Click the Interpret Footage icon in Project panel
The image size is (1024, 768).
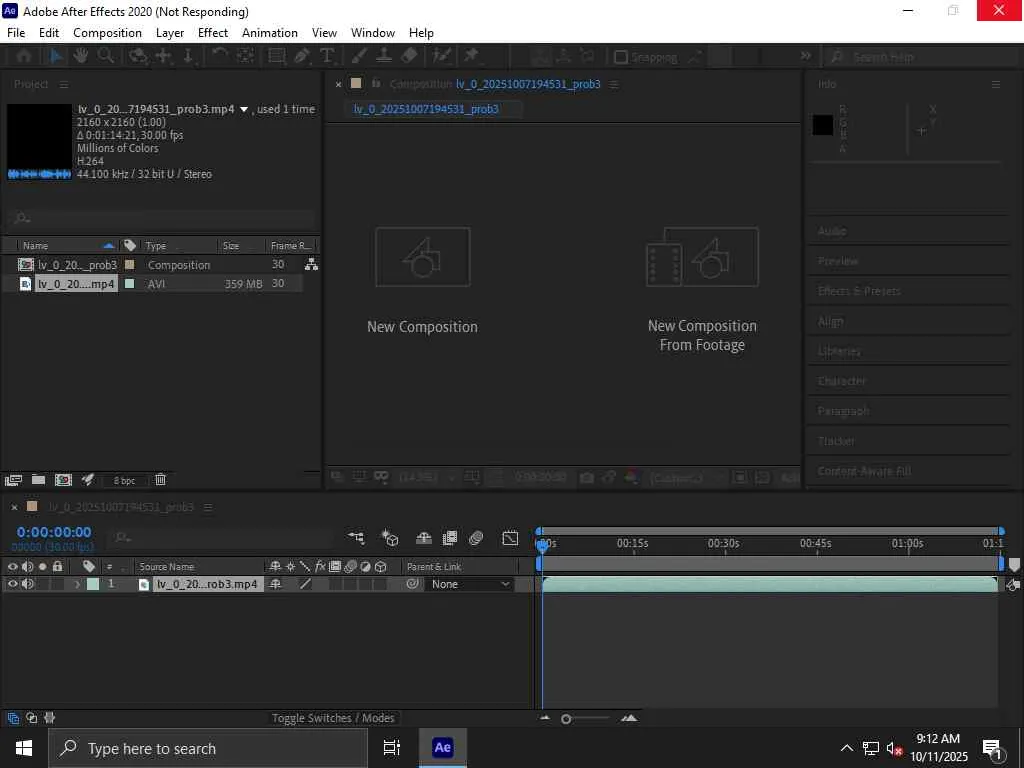click(x=13, y=481)
